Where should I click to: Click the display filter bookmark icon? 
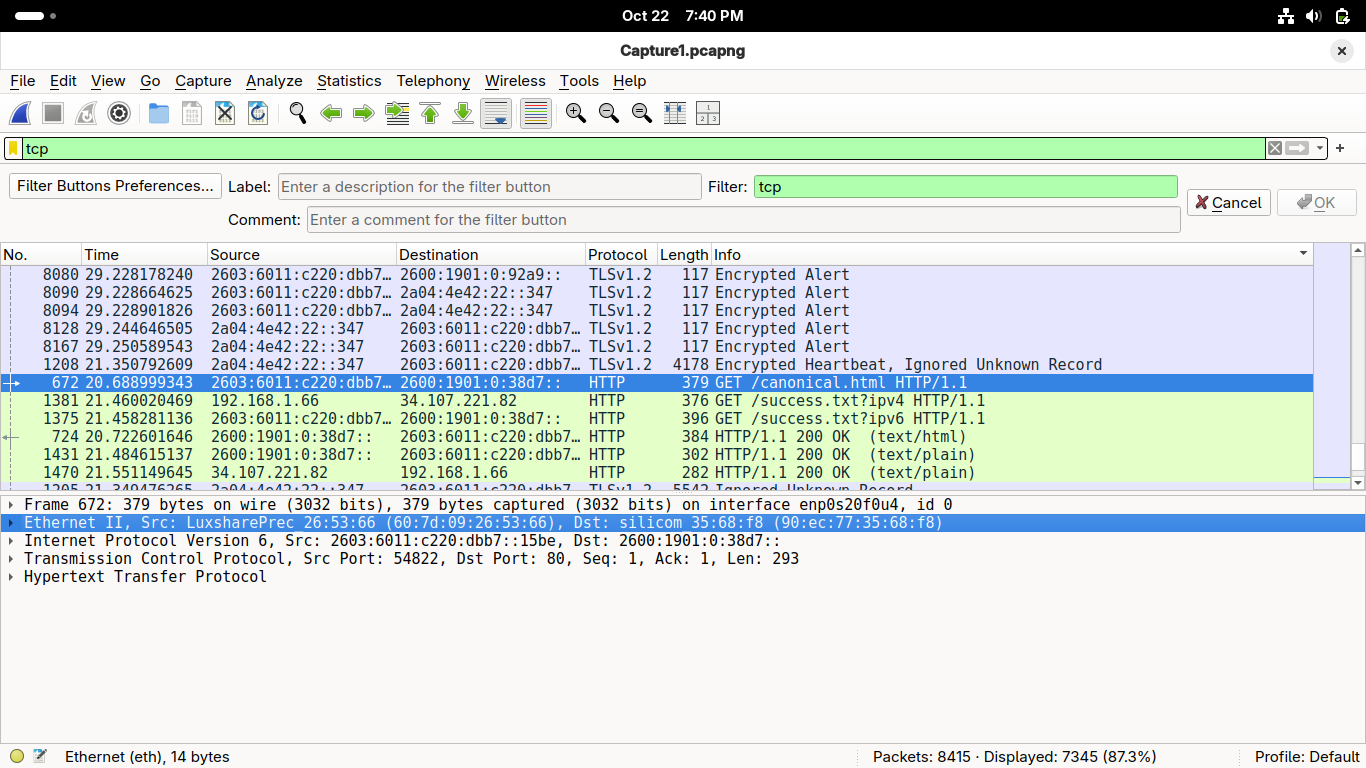coord(13,149)
